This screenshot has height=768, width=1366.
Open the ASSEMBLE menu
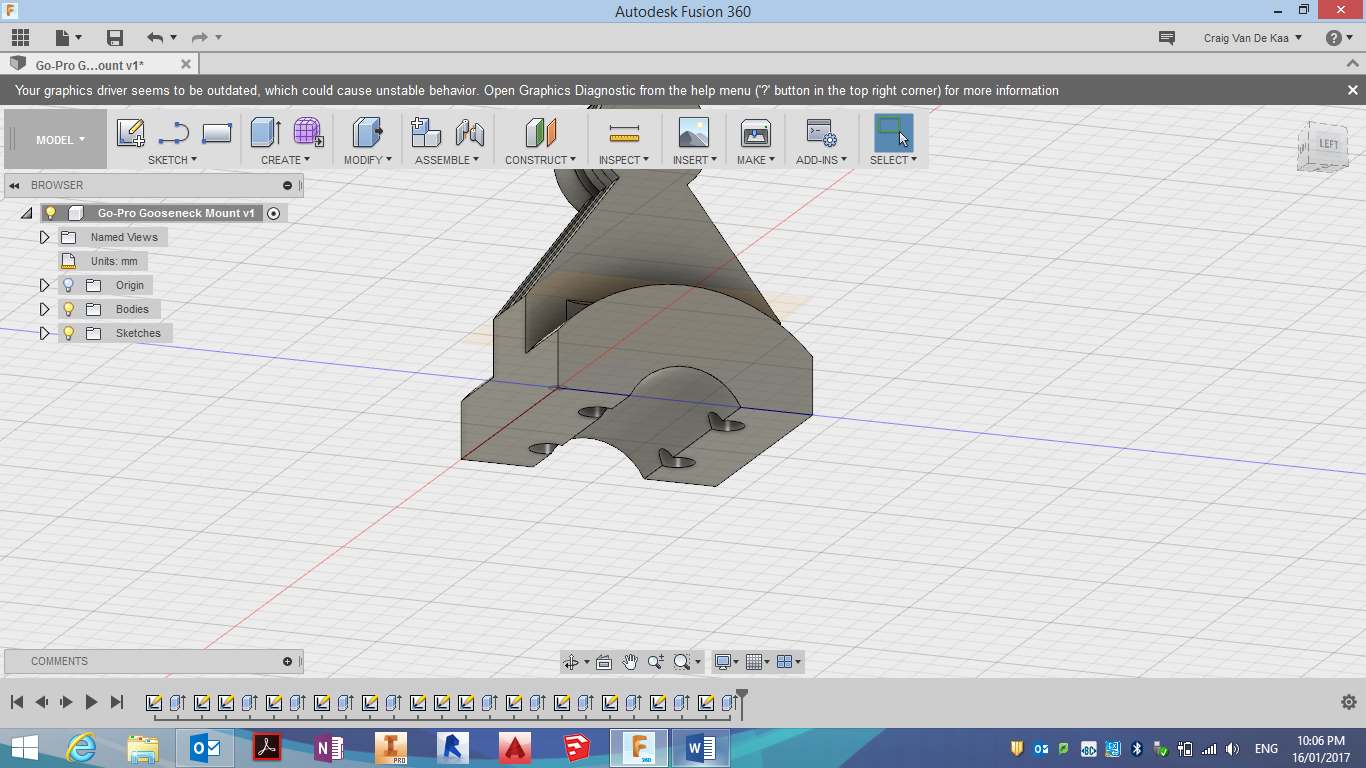[x=447, y=160]
